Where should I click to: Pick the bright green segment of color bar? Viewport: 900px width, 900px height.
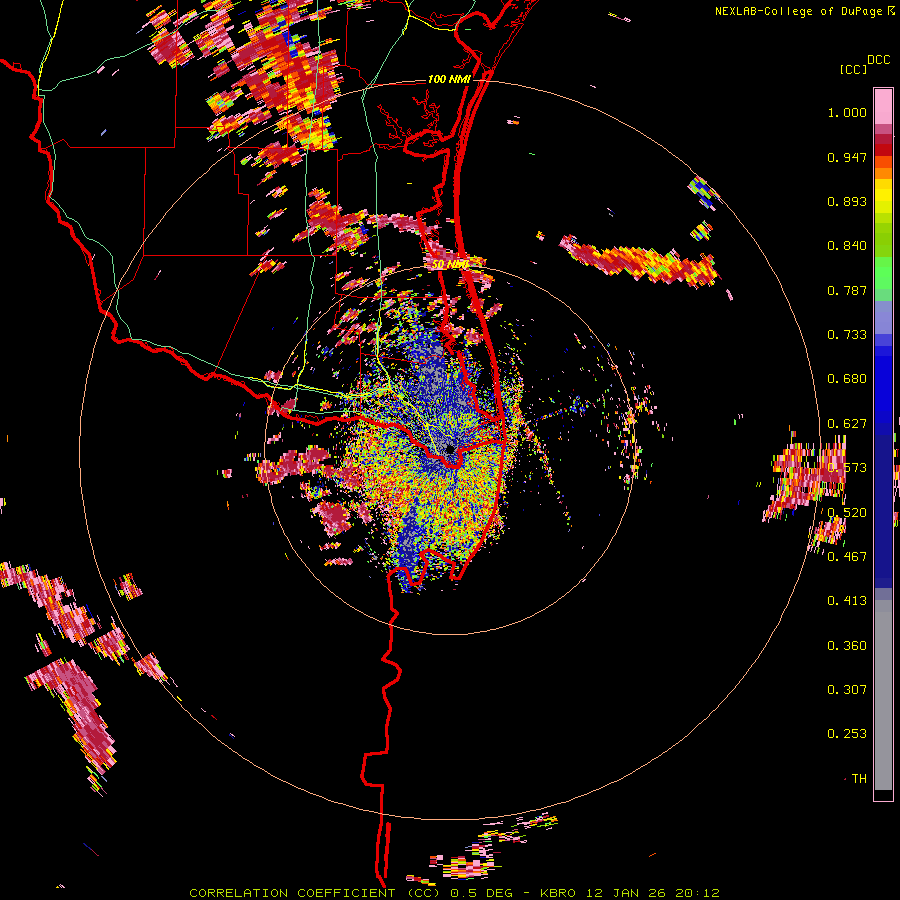pyautogui.click(x=883, y=273)
